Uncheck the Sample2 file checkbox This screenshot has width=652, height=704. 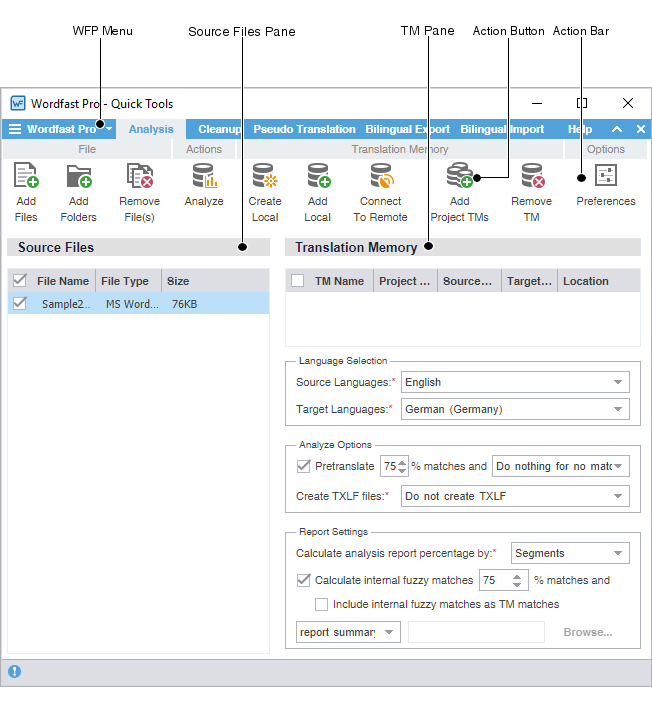pyautogui.click(x=20, y=304)
